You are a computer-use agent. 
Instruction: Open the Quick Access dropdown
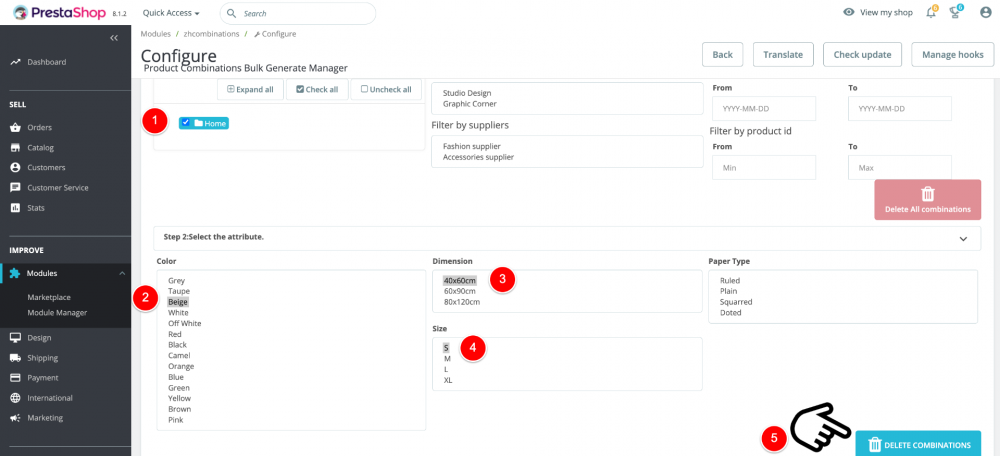(x=171, y=13)
